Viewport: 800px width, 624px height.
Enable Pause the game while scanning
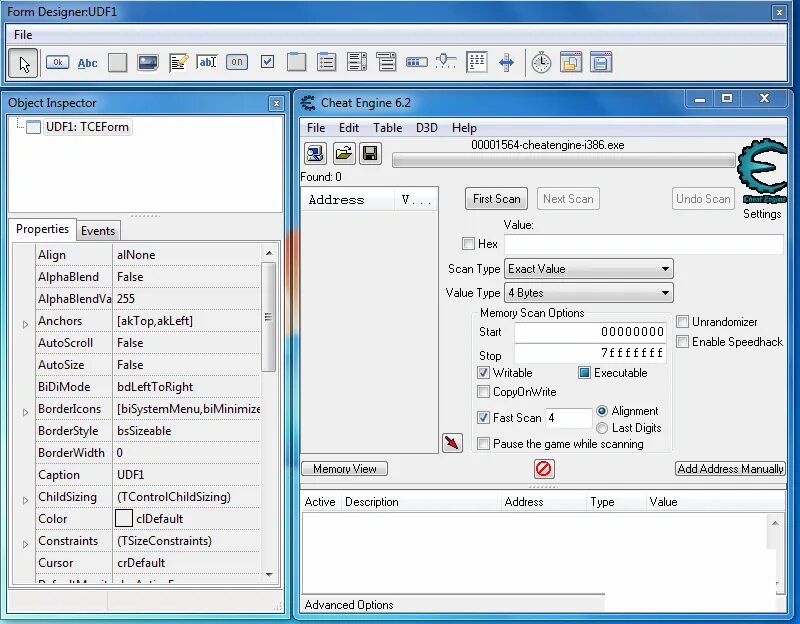click(x=483, y=443)
